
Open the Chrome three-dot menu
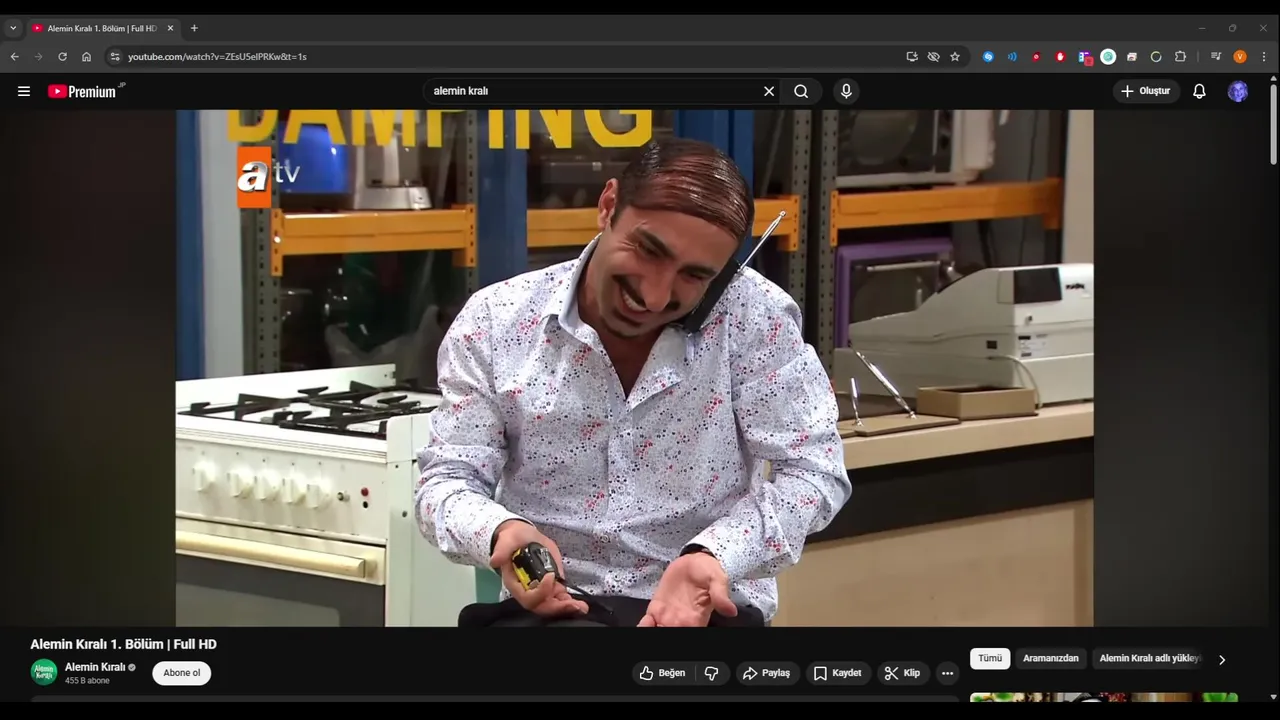click(1264, 57)
